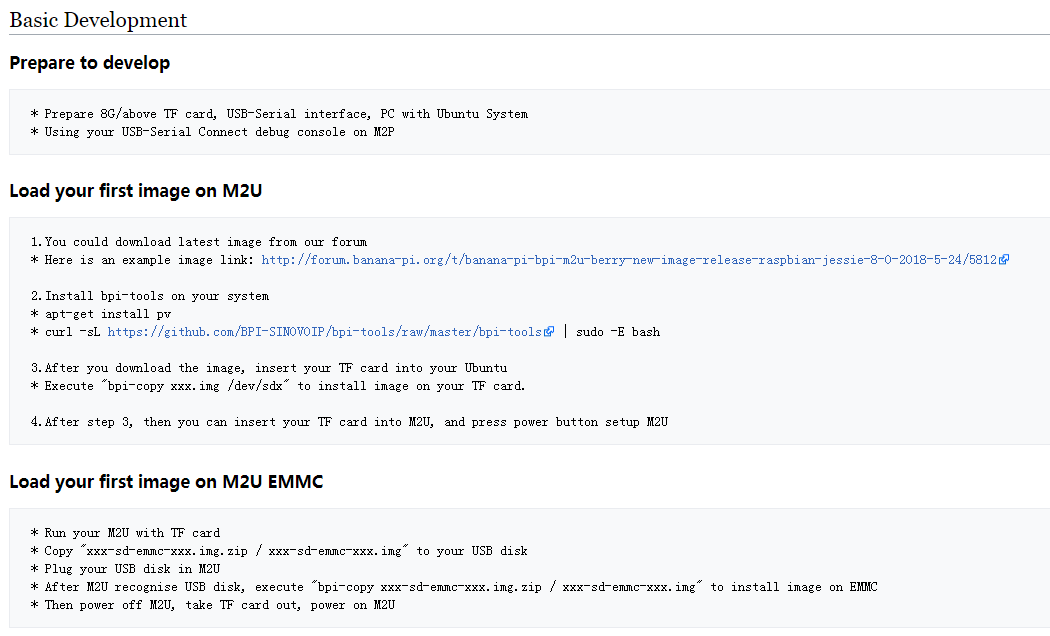Click the Prepare to develop heading
The height and width of the screenshot is (636, 1050).
tap(90, 63)
